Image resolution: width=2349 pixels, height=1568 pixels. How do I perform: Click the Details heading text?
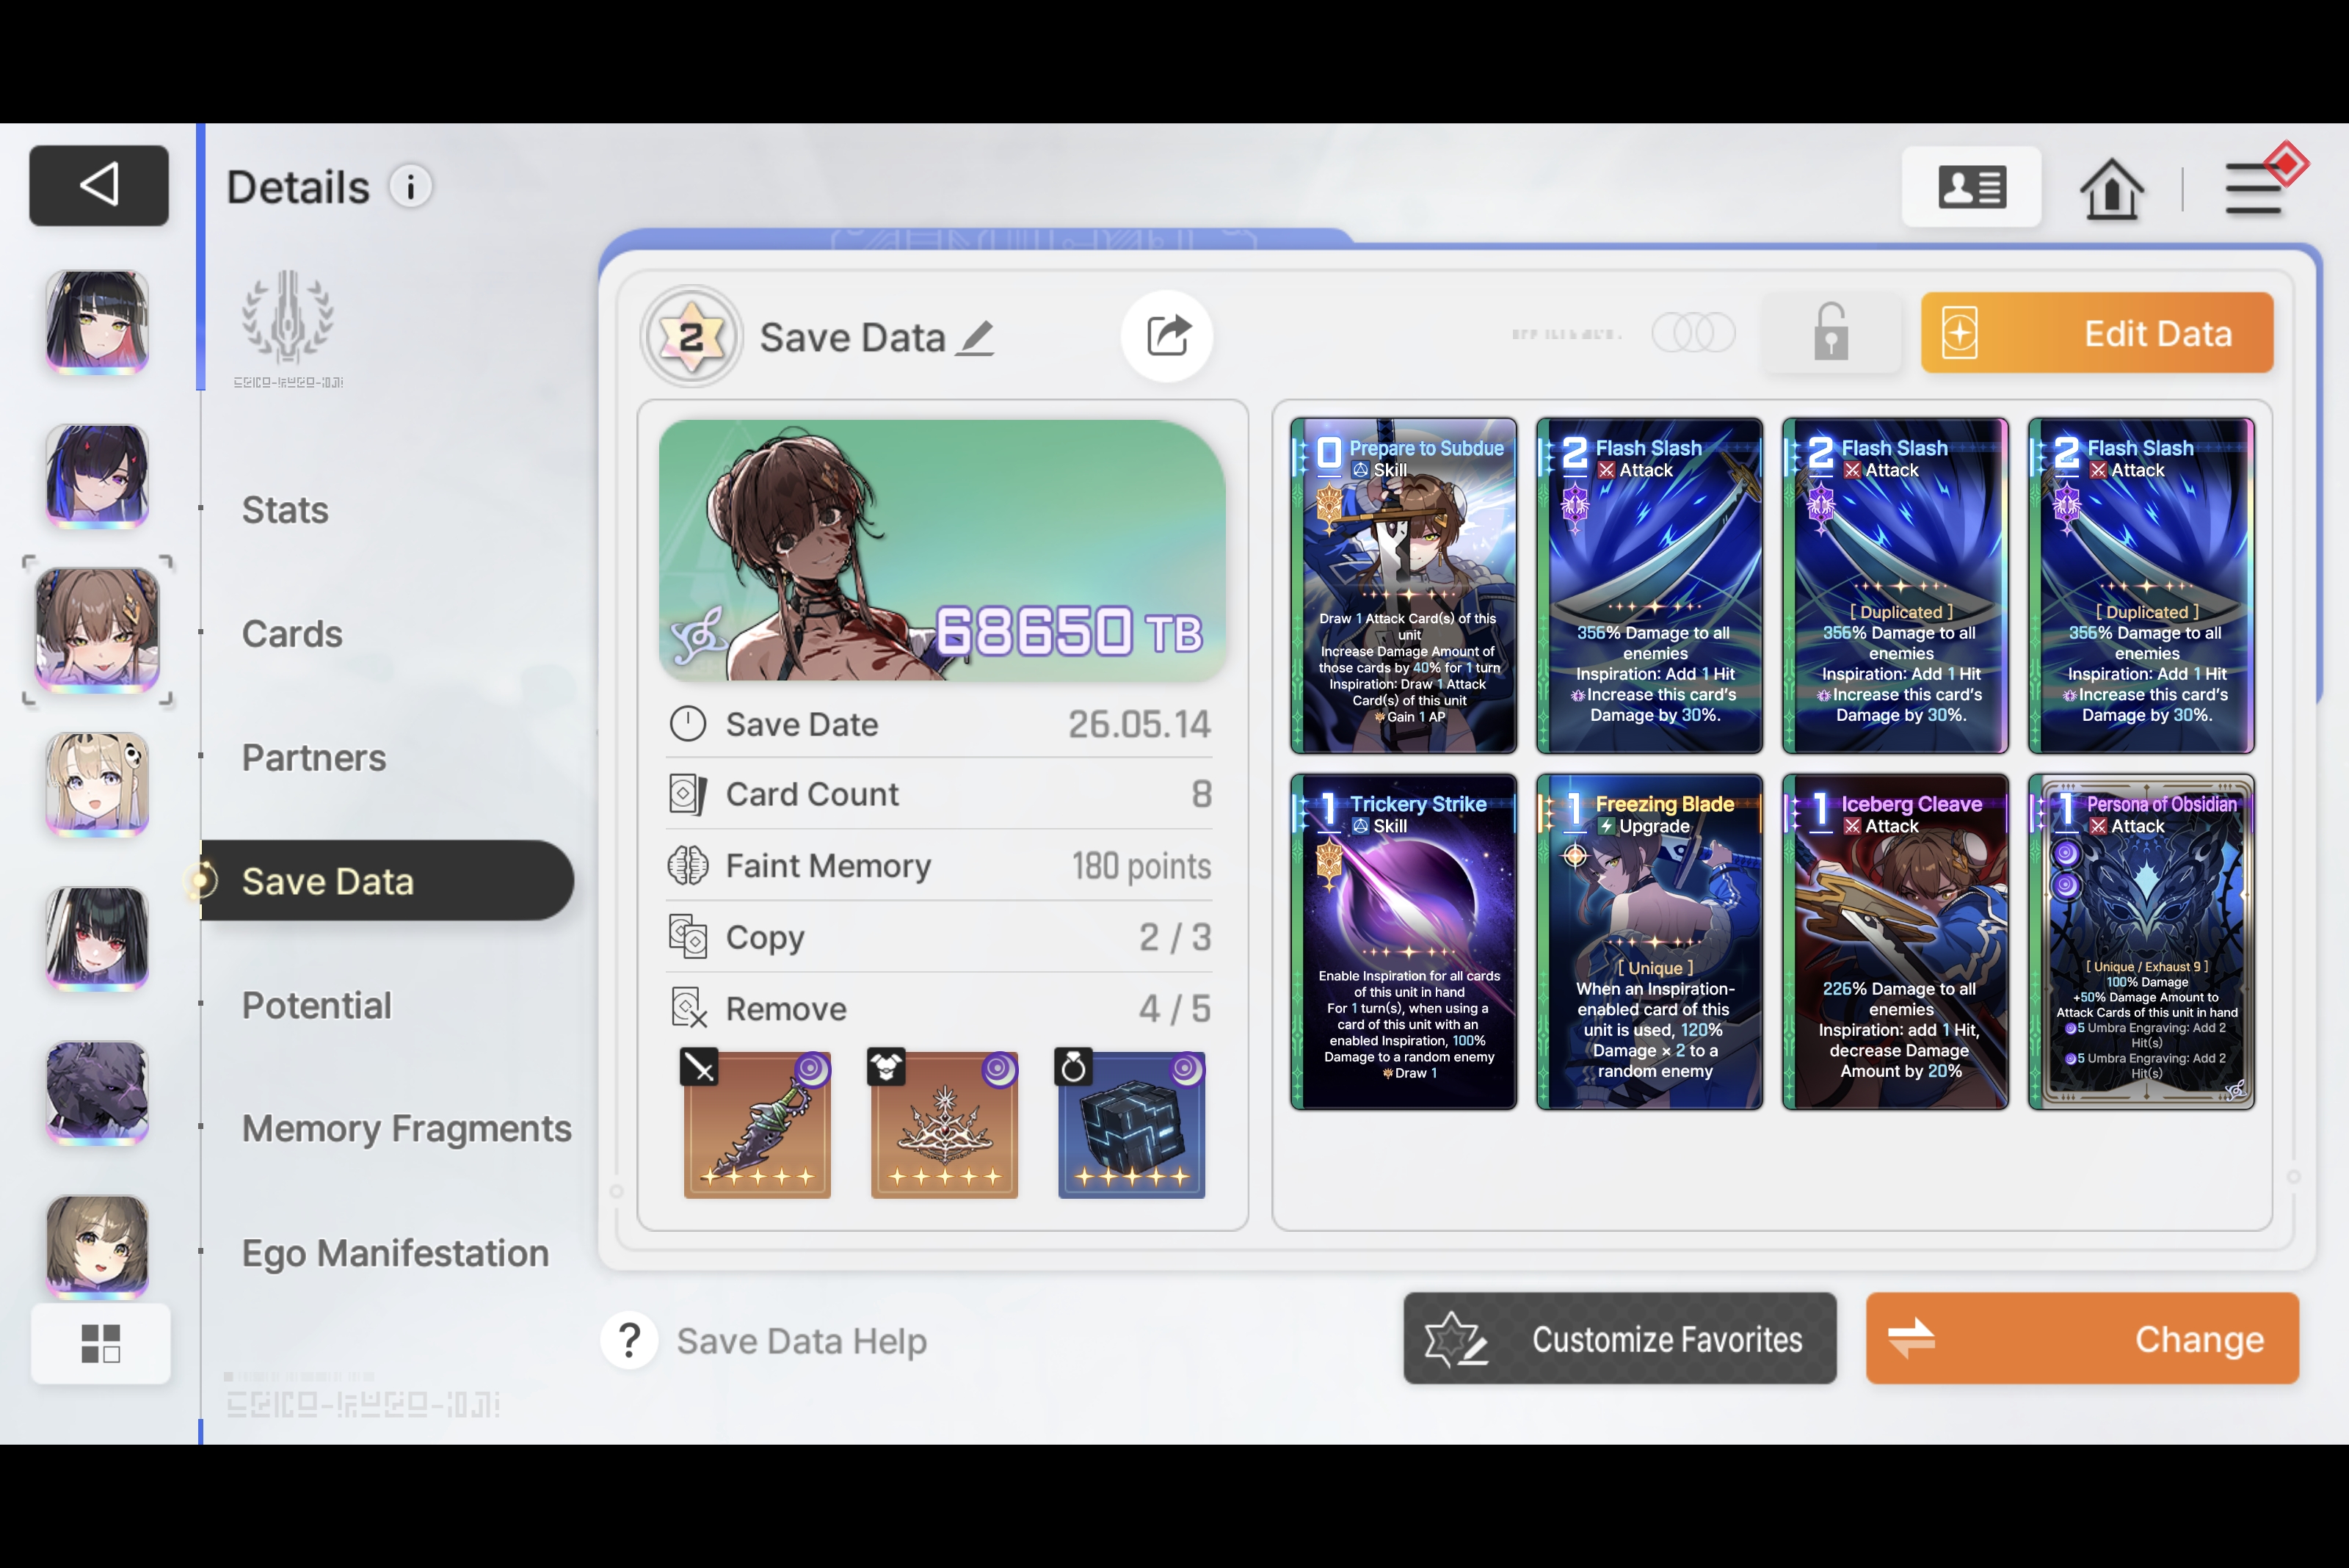(x=298, y=187)
